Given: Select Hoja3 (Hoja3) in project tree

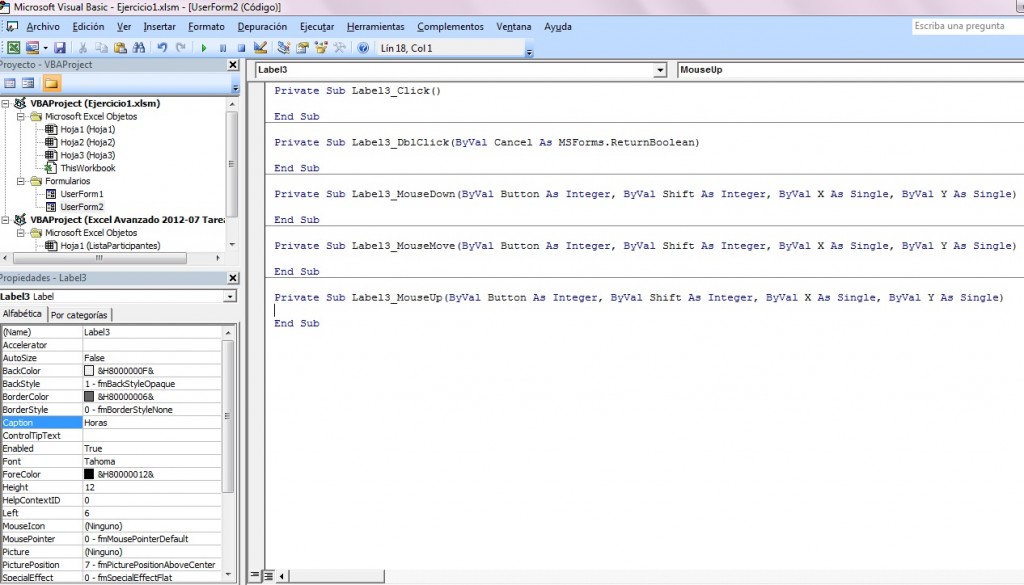Looking at the screenshot, I should [x=88, y=155].
